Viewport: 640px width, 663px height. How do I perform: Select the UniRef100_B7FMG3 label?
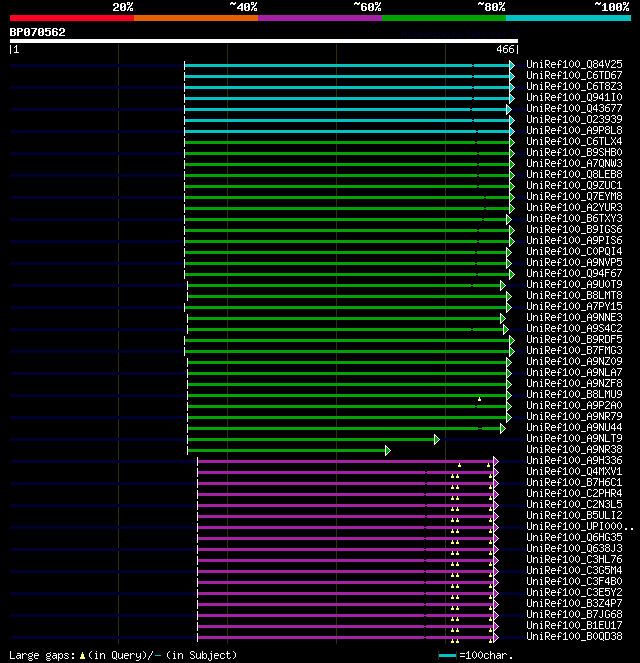(574, 350)
